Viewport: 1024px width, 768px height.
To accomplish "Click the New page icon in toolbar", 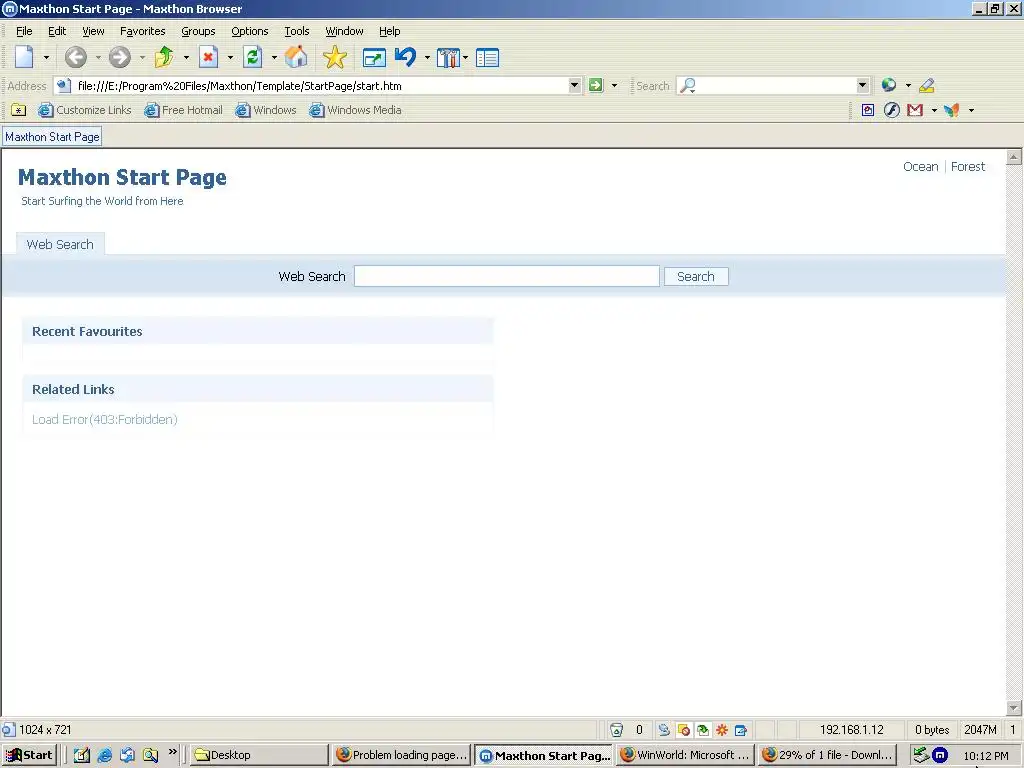I will [25, 57].
